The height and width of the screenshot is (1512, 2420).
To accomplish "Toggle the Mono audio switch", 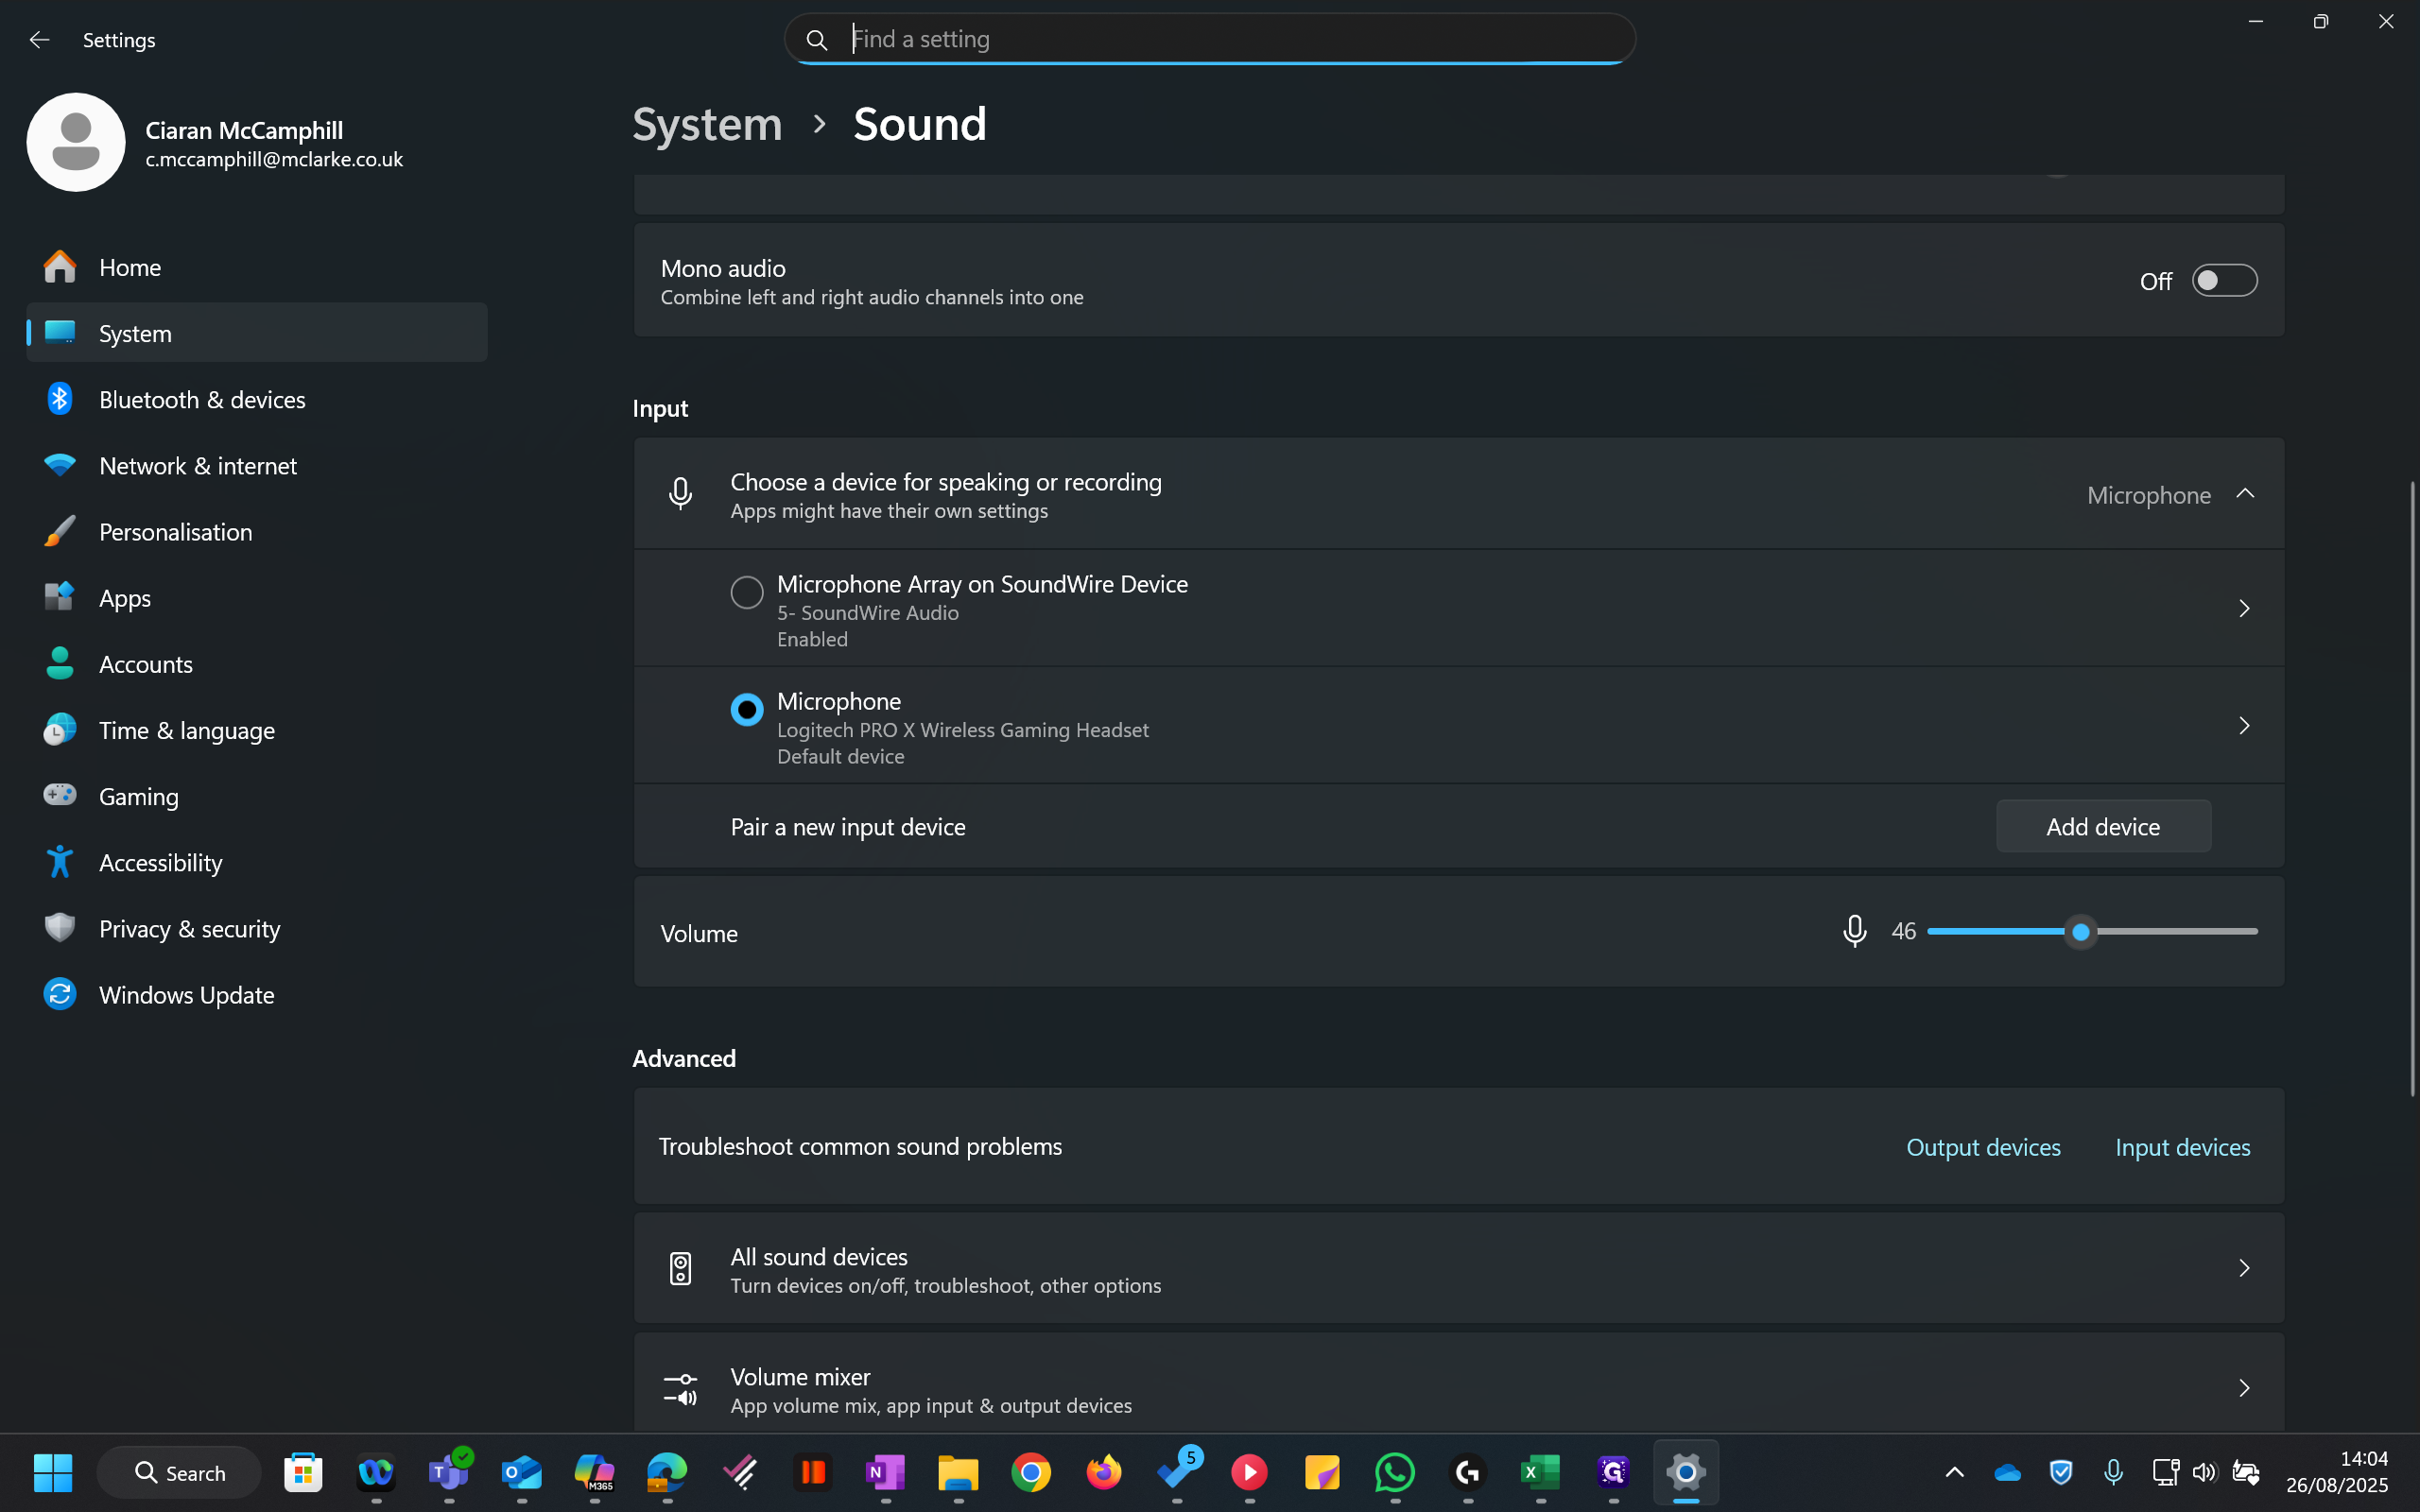I will pyautogui.click(x=2224, y=281).
